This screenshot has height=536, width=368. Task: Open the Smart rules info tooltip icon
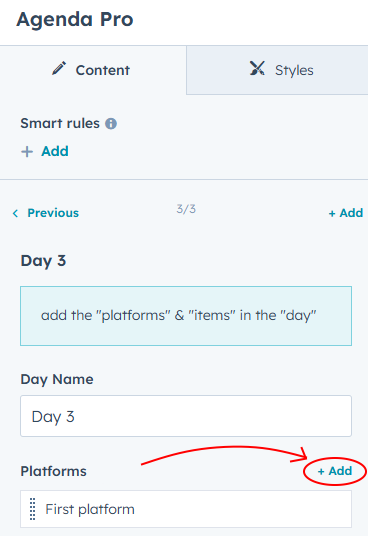click(x=111, y=123)
